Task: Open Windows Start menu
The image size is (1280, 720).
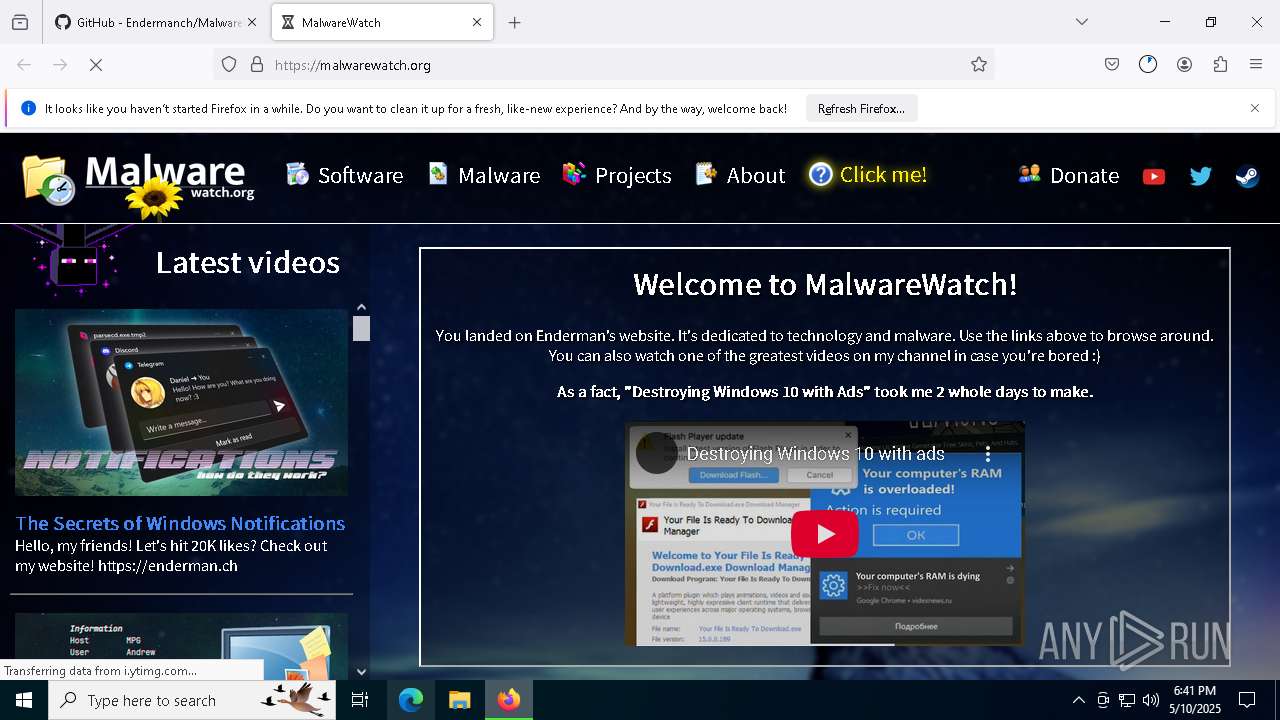Action: click(x=24, y=700)
